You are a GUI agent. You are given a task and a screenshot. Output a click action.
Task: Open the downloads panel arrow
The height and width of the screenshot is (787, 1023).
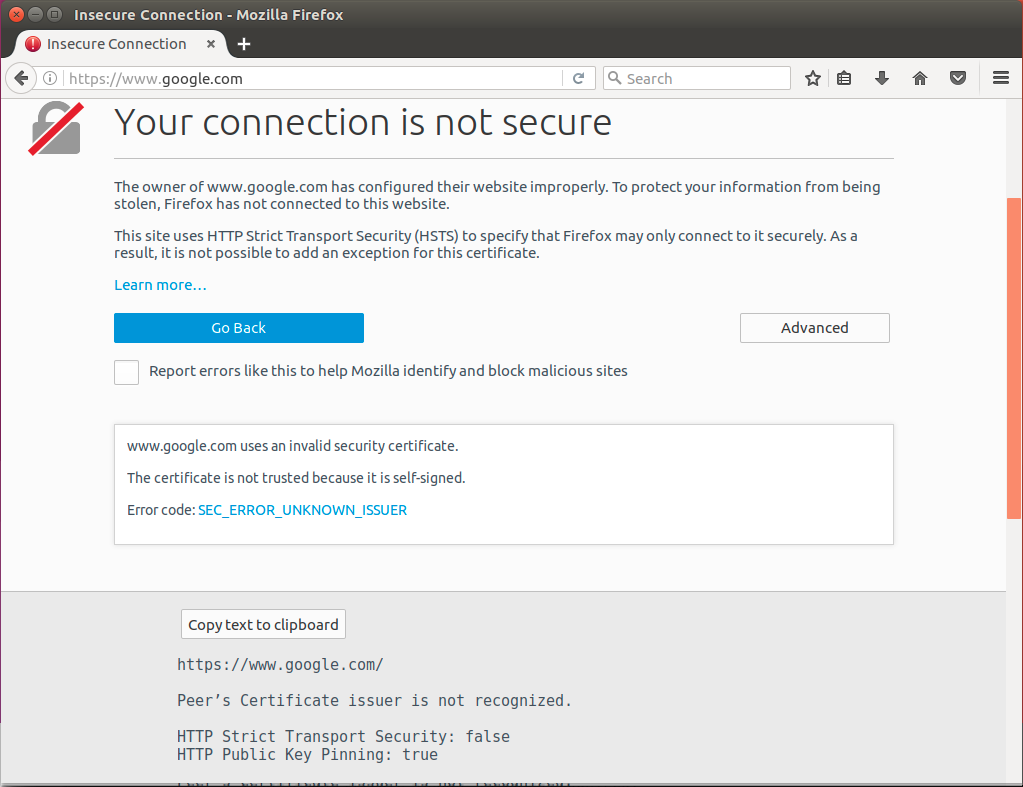point(881,78)
